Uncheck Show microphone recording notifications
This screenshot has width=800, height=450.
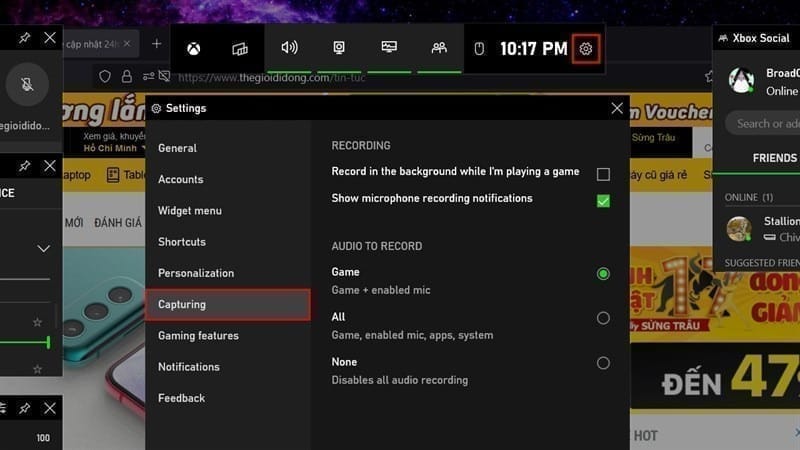(603, 201)
